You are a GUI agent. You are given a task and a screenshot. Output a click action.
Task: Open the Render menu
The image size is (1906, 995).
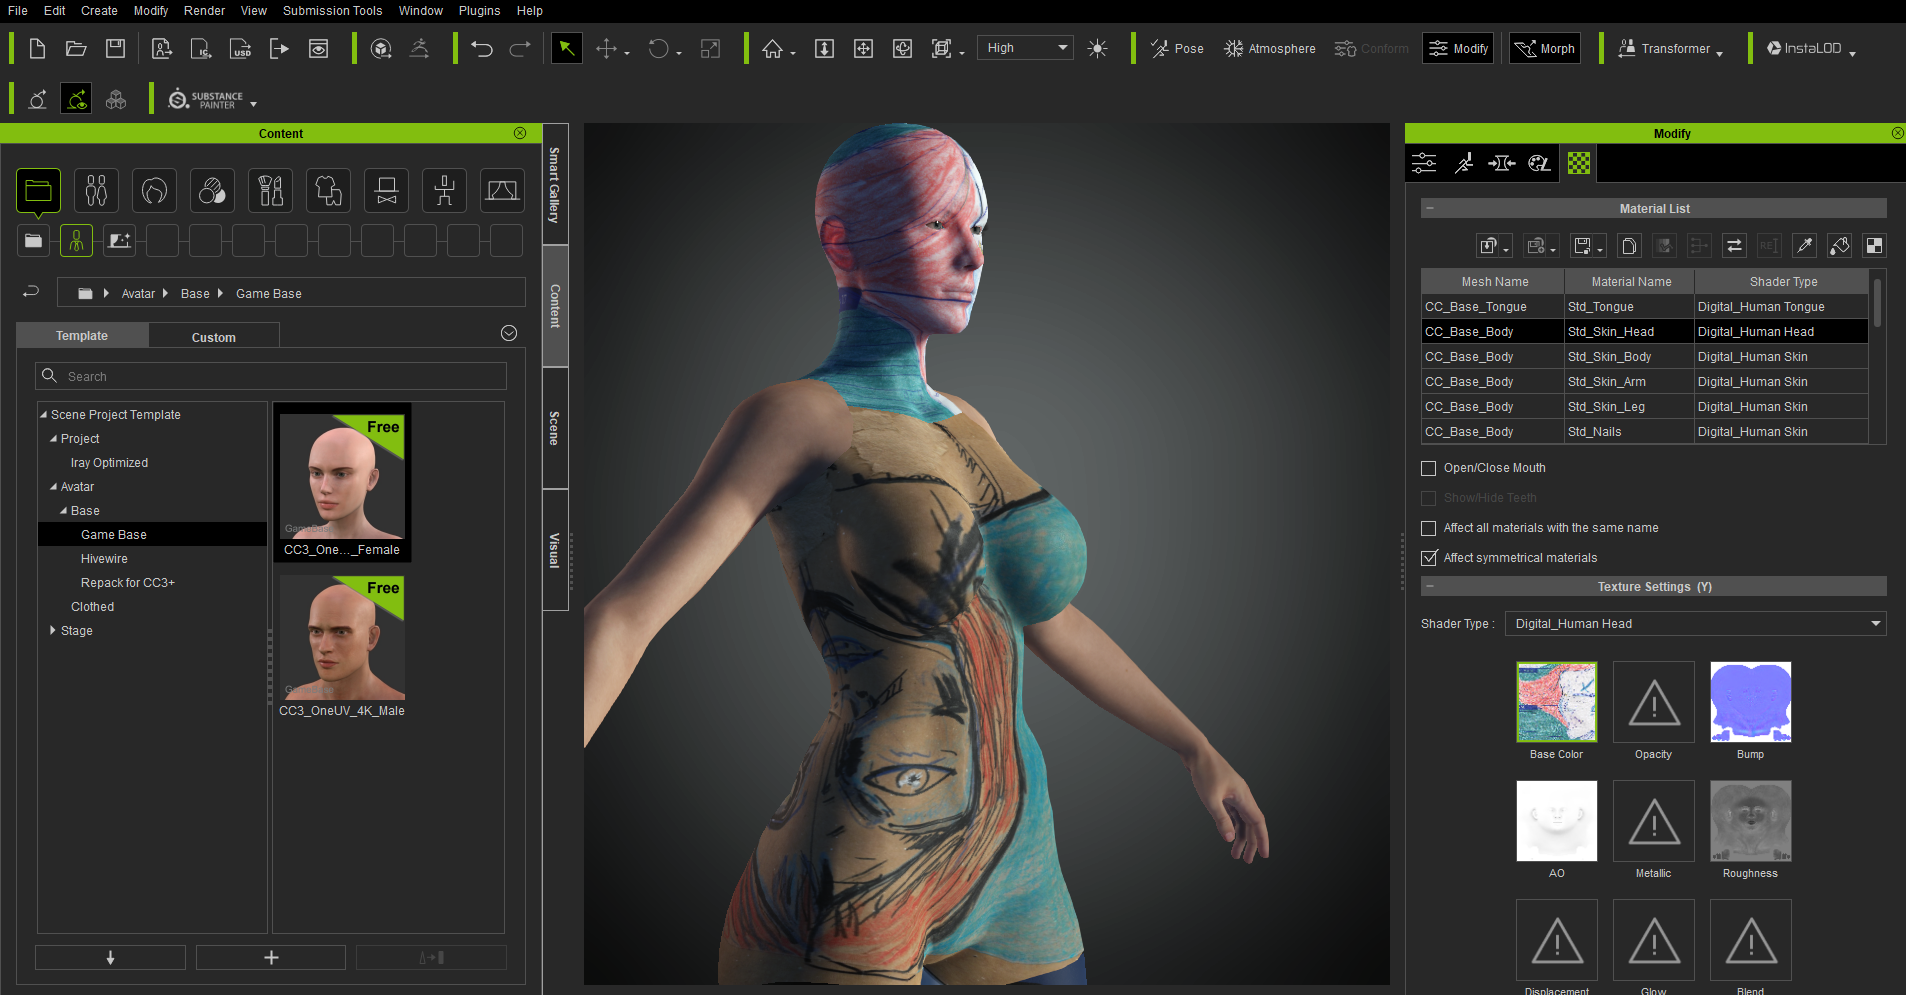204,11
